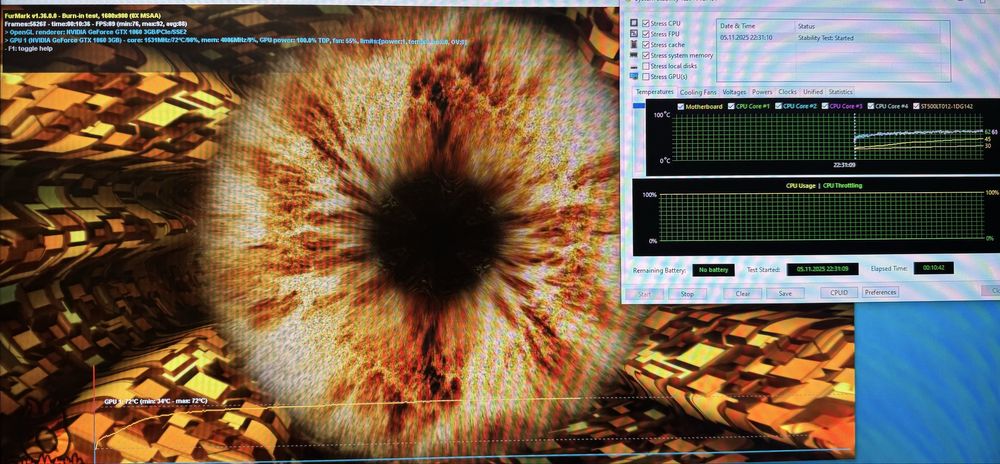Toggle the CPU Core #2 graph checkbox
Viewport: 1000px width, 464px height.
[778, 106]
